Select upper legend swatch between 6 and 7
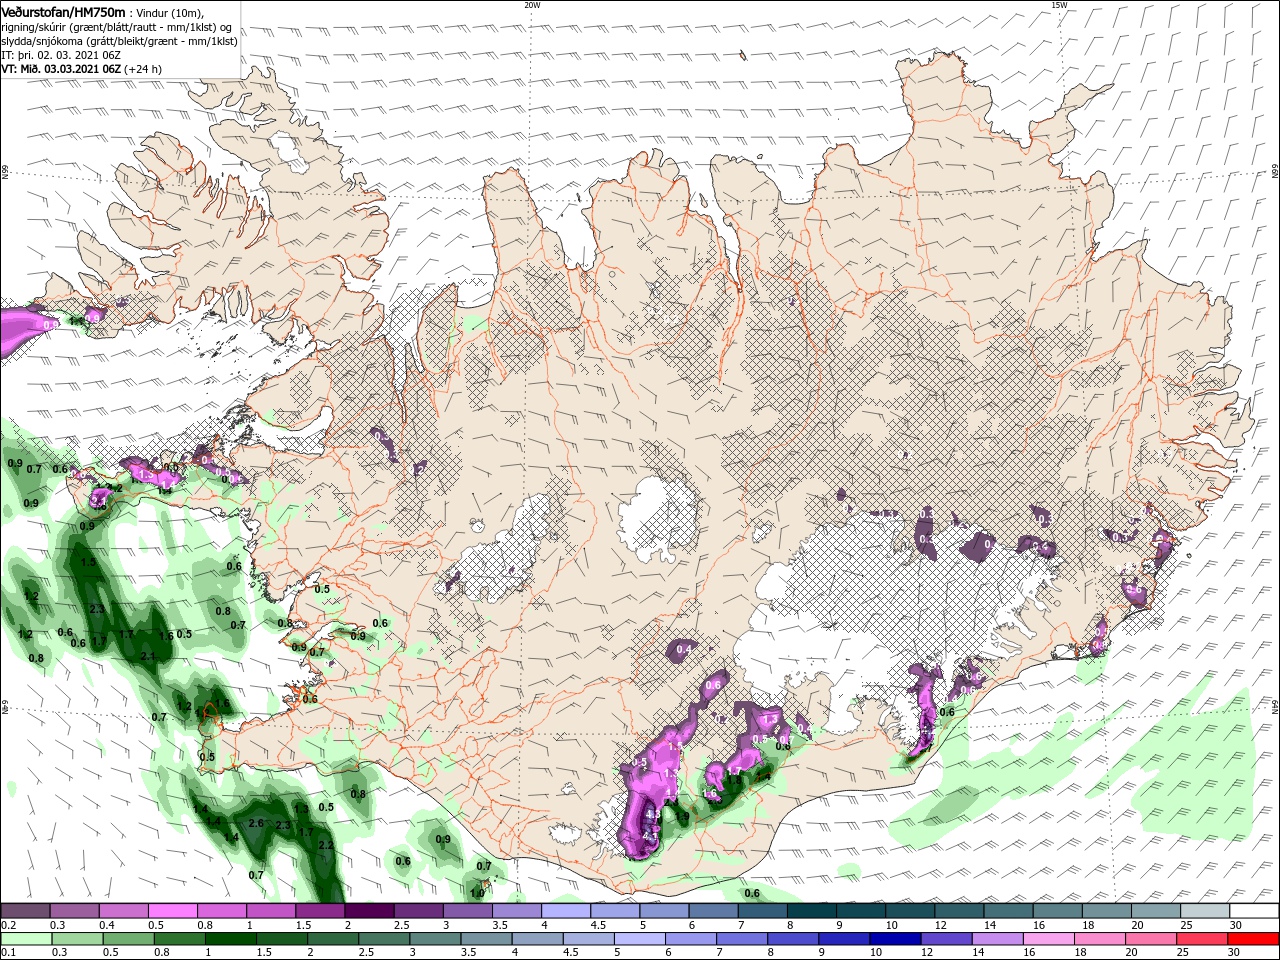1280x960 pixels. tap(713, 910)
